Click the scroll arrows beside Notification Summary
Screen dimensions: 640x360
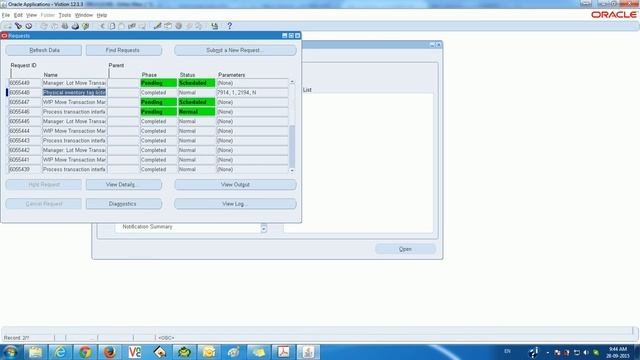click(264, 228)
